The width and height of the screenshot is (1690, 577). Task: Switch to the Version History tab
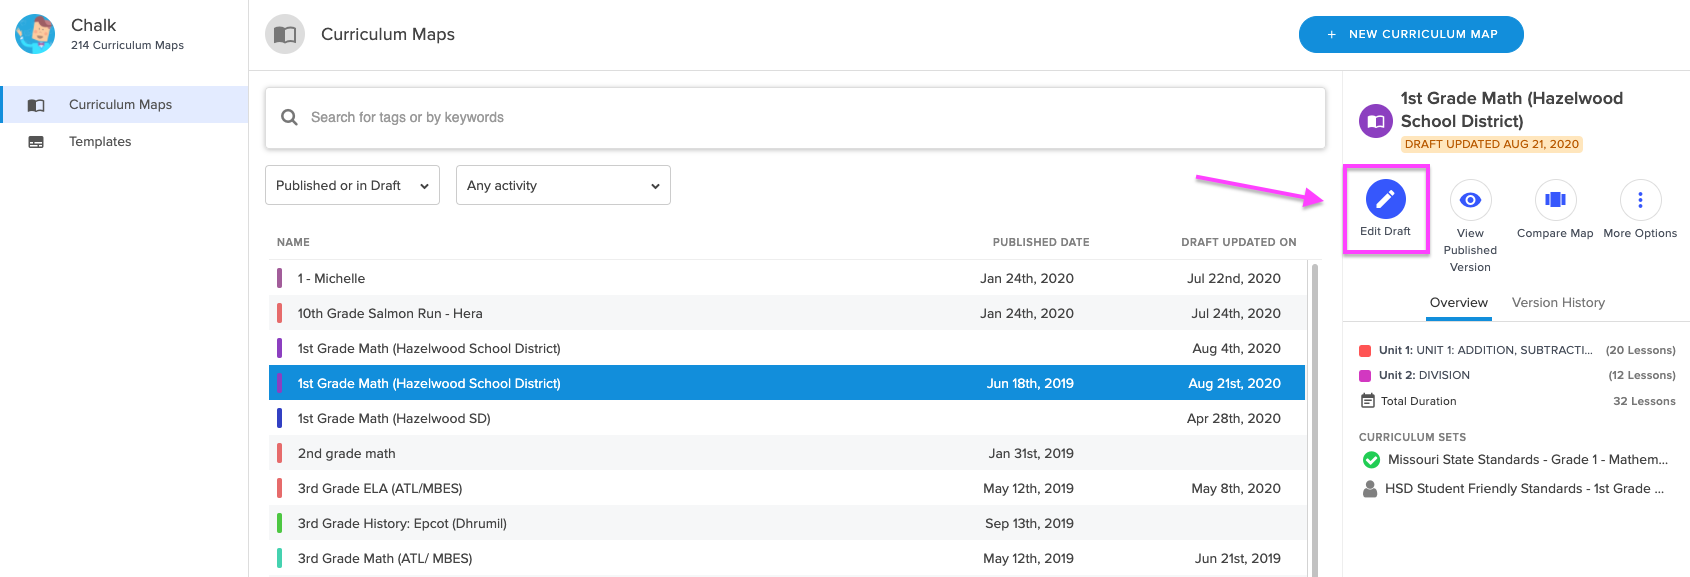click(1558, 303)
